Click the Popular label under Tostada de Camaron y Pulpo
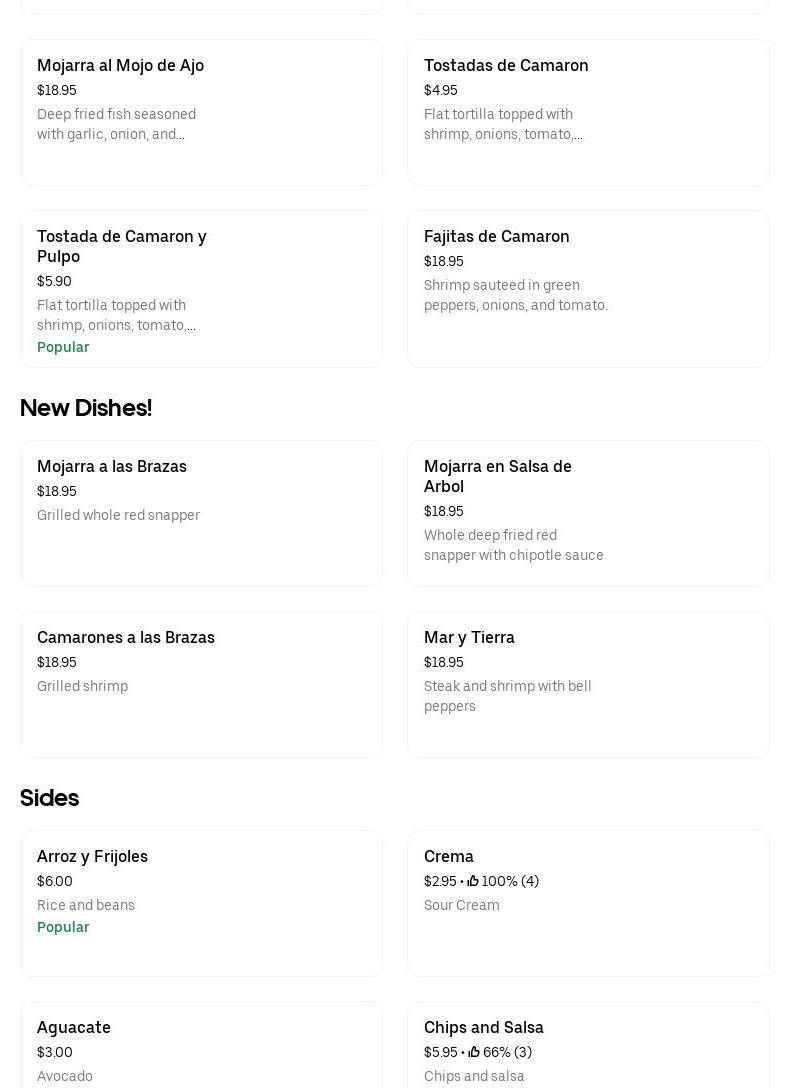804x1088 pixels. (63, 347)
